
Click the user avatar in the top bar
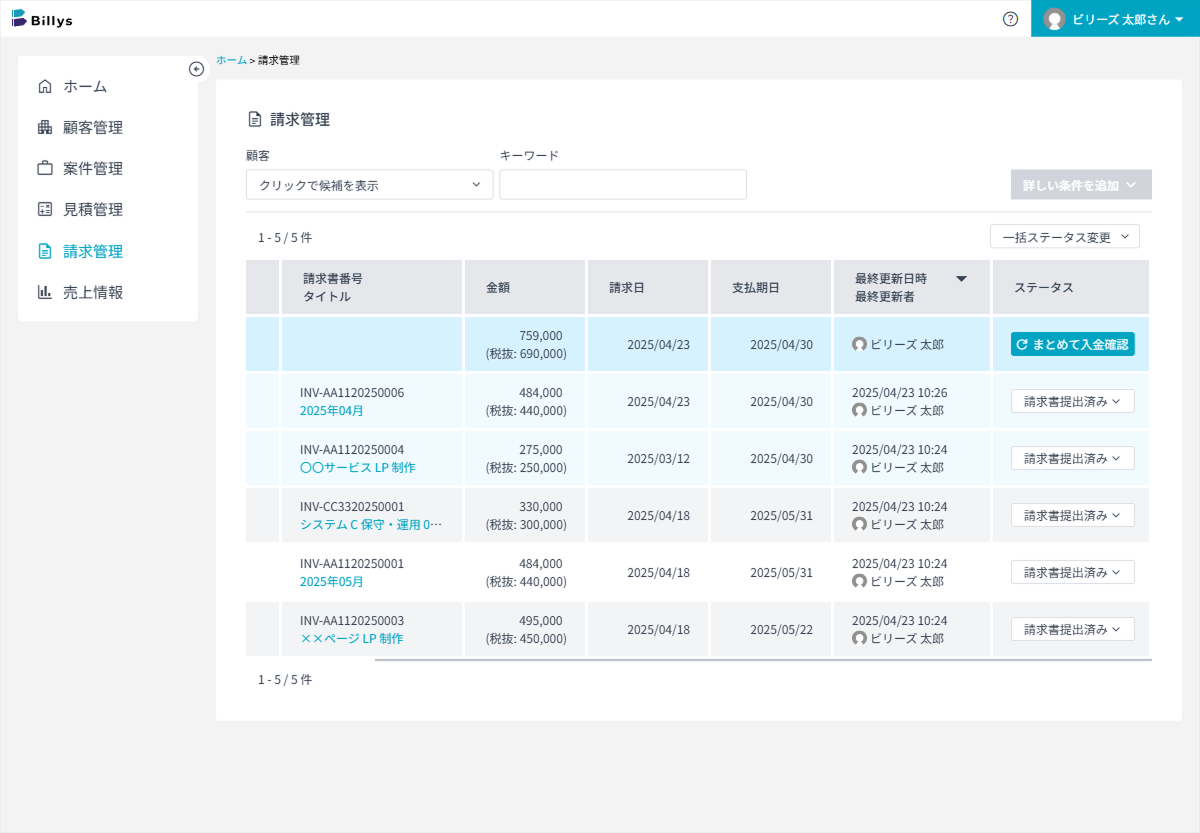tap(1054, 19)
